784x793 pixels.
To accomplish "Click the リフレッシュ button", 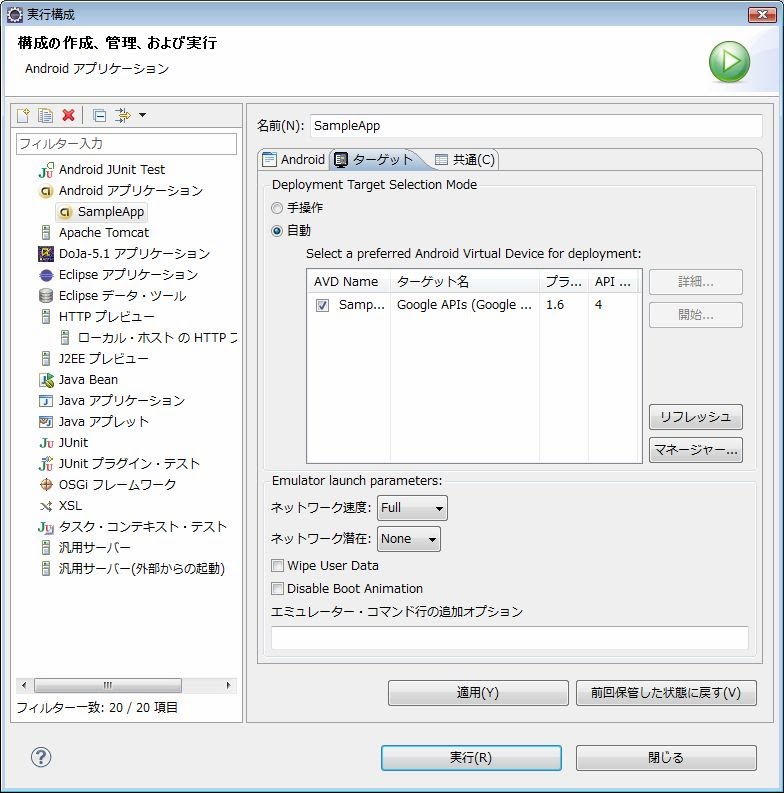I will [x=695, y=417].
